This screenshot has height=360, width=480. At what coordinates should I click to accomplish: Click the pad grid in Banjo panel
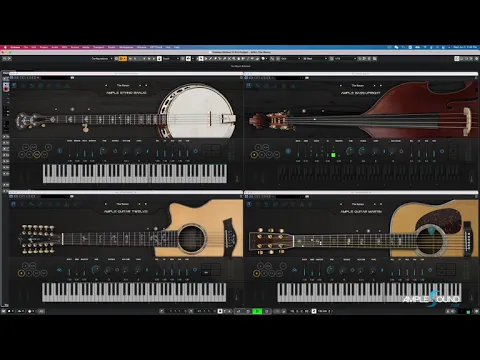point(211,150)
